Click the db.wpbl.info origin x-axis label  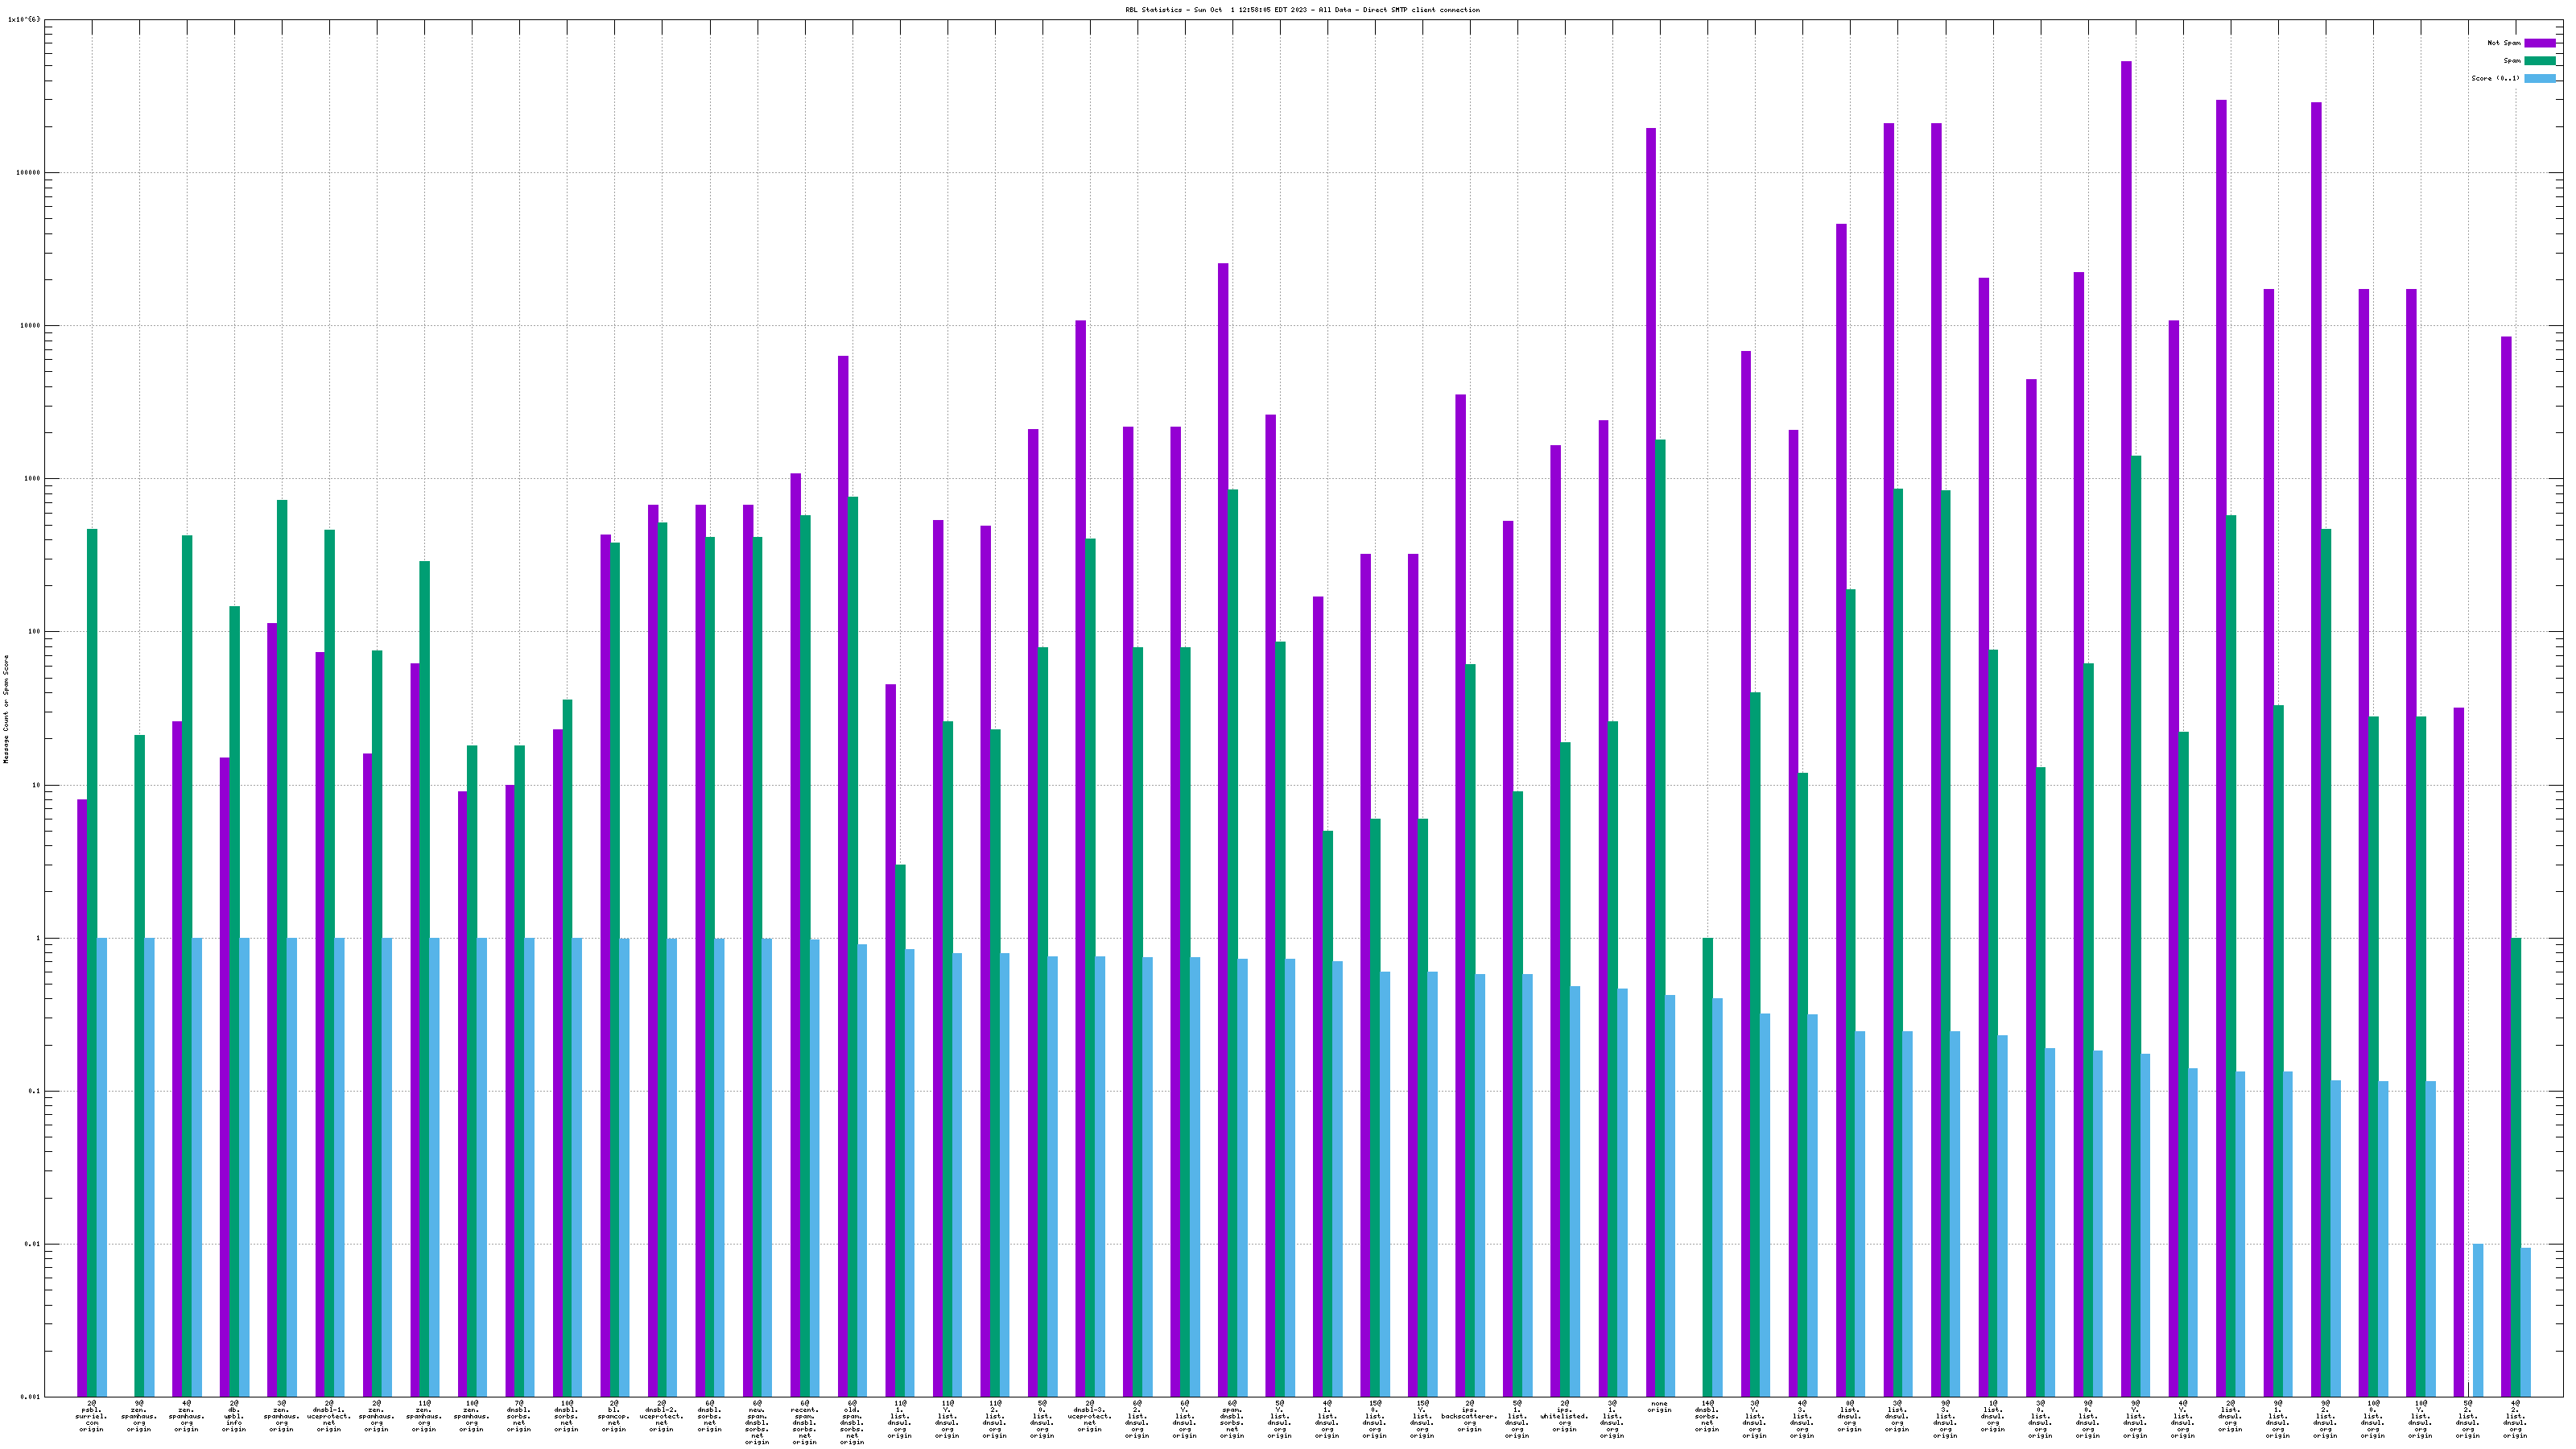coord(234,1416)
